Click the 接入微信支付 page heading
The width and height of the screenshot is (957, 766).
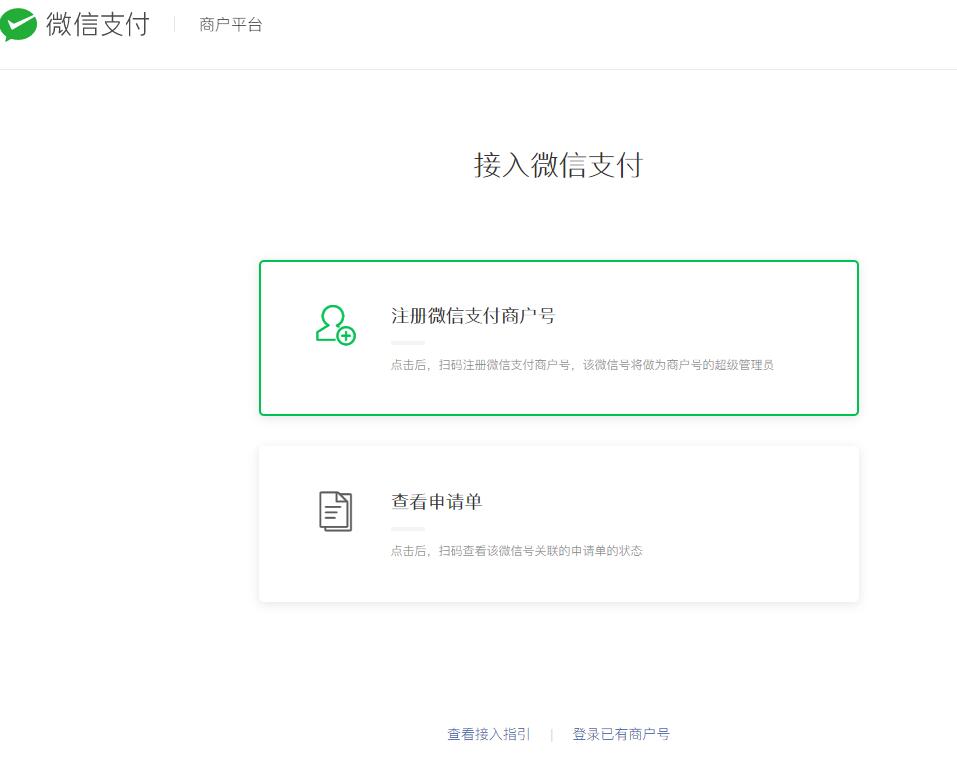point(558,165)
